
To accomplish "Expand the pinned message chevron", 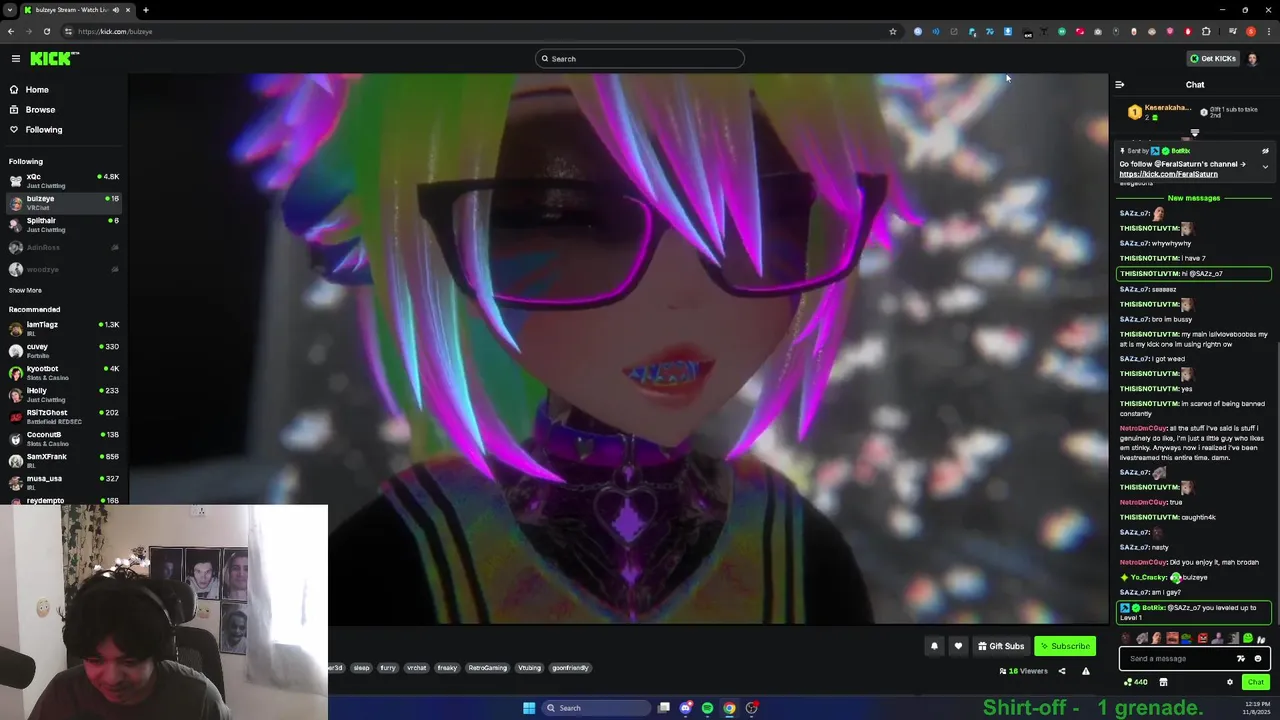I will click(x=1265, y=167).
